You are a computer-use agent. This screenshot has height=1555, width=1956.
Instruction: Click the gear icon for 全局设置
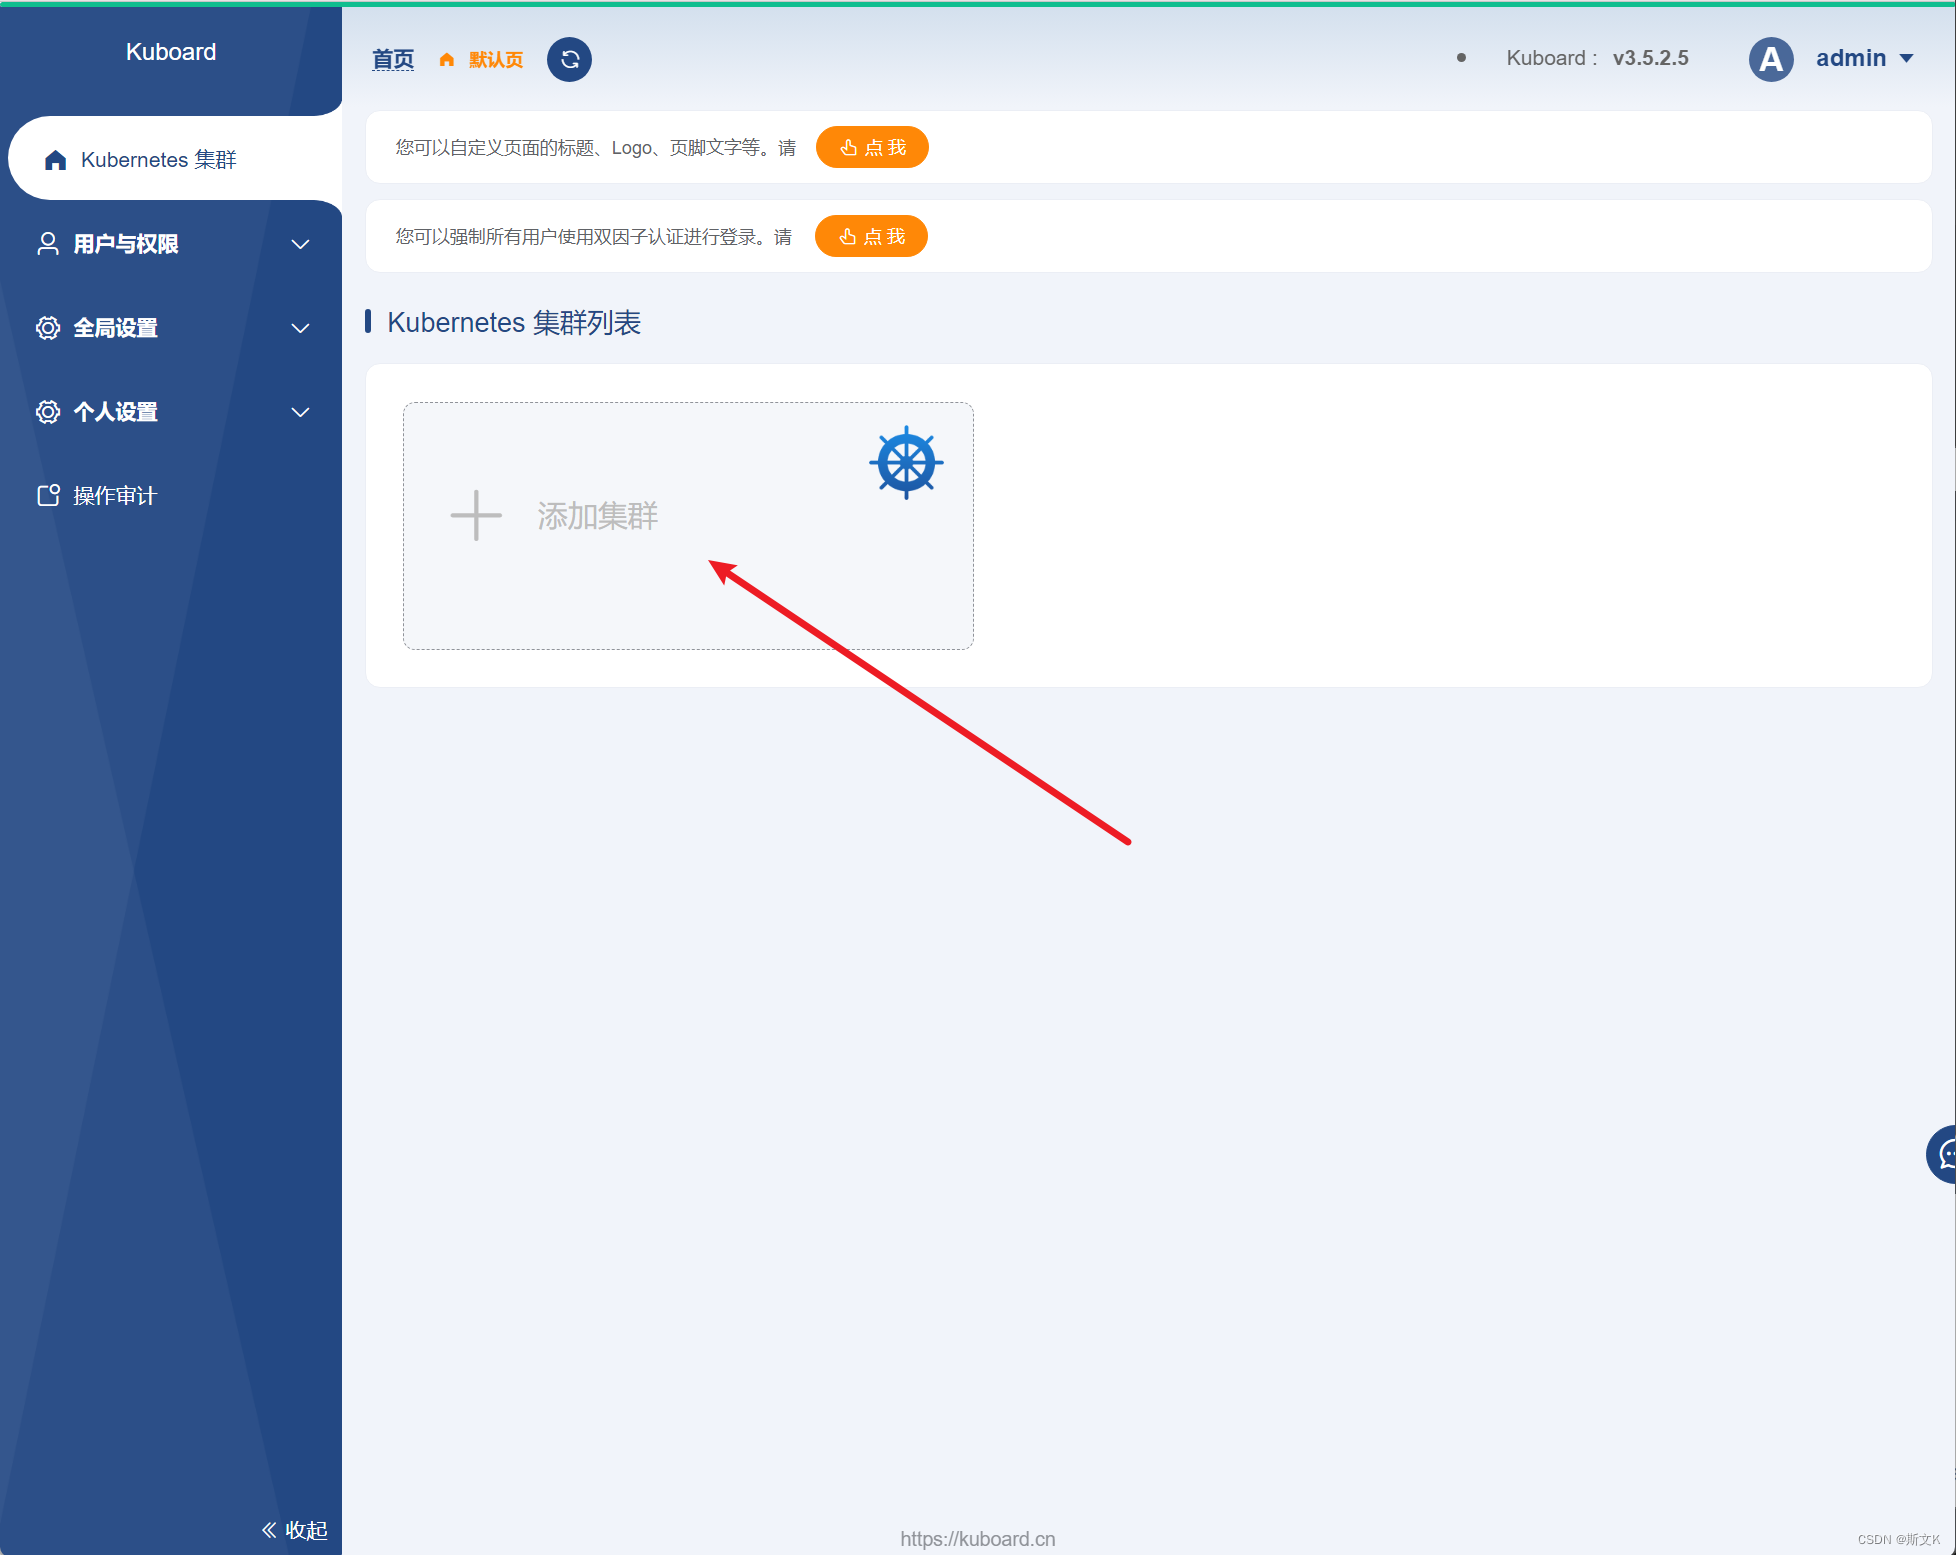[48, 328]
